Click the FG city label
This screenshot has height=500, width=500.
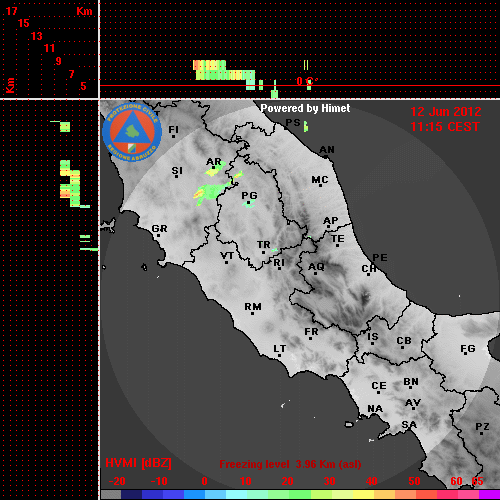tap(468, 349)
